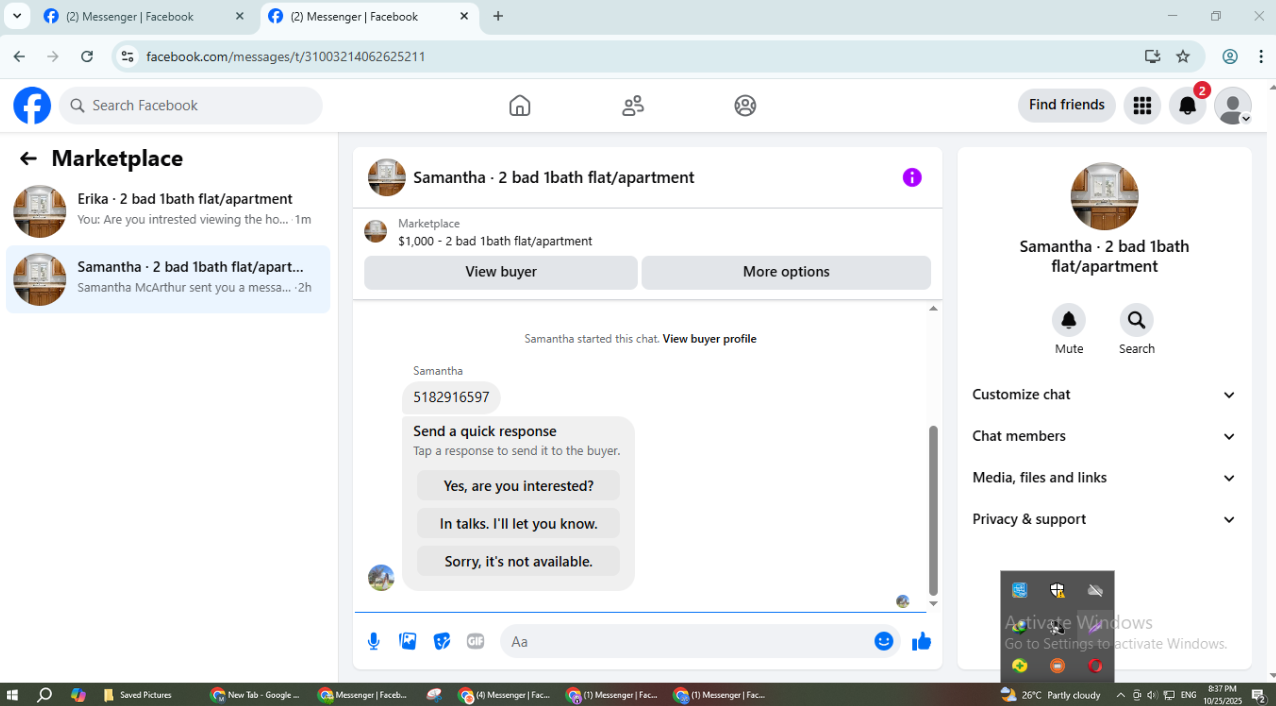This screenshot has width=1276, height=706.
Task: Go back in Chrome browser history
Action: 19,57
